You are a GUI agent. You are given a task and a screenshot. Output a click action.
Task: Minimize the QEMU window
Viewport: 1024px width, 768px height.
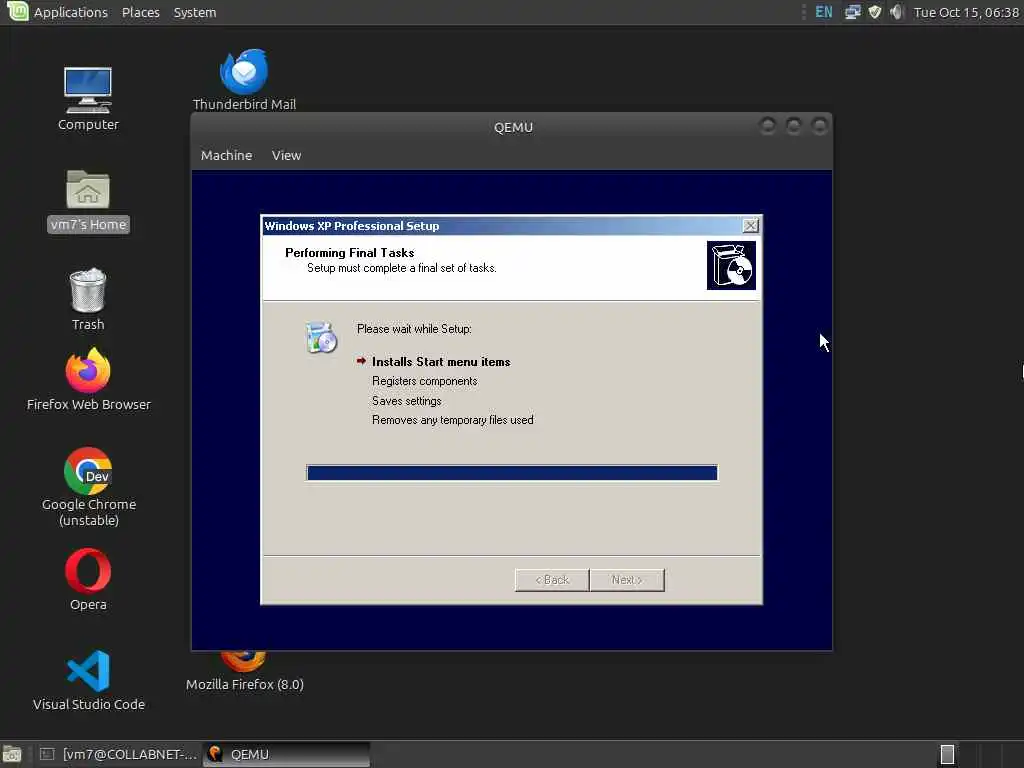(x=768, y=125)
